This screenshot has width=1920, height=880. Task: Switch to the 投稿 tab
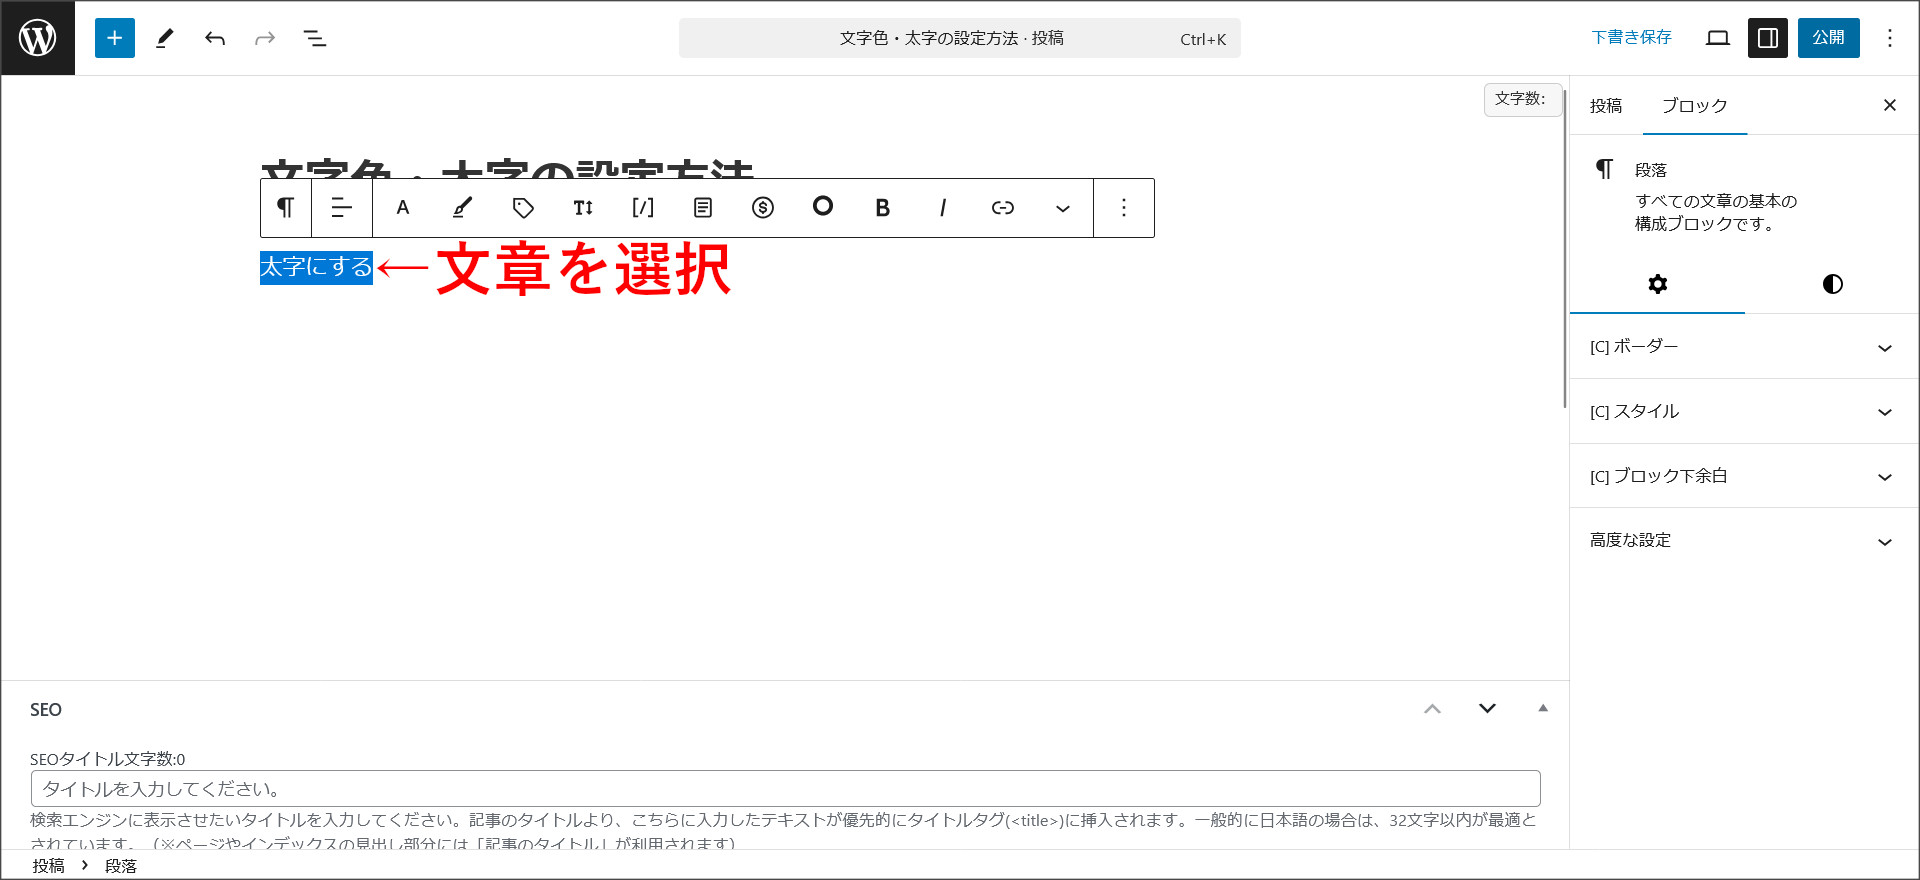1606,106
